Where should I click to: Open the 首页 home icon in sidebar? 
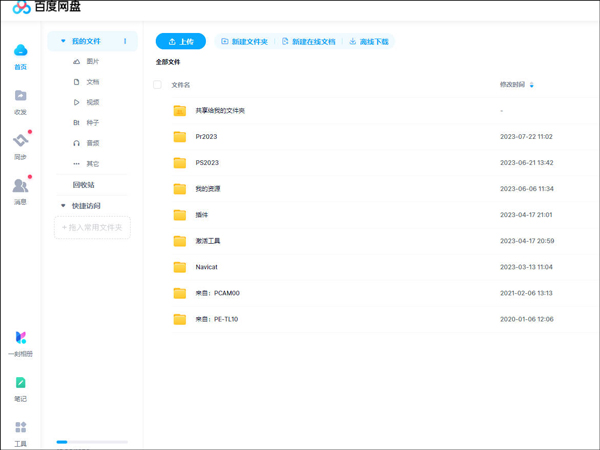[x=20, y=51]
